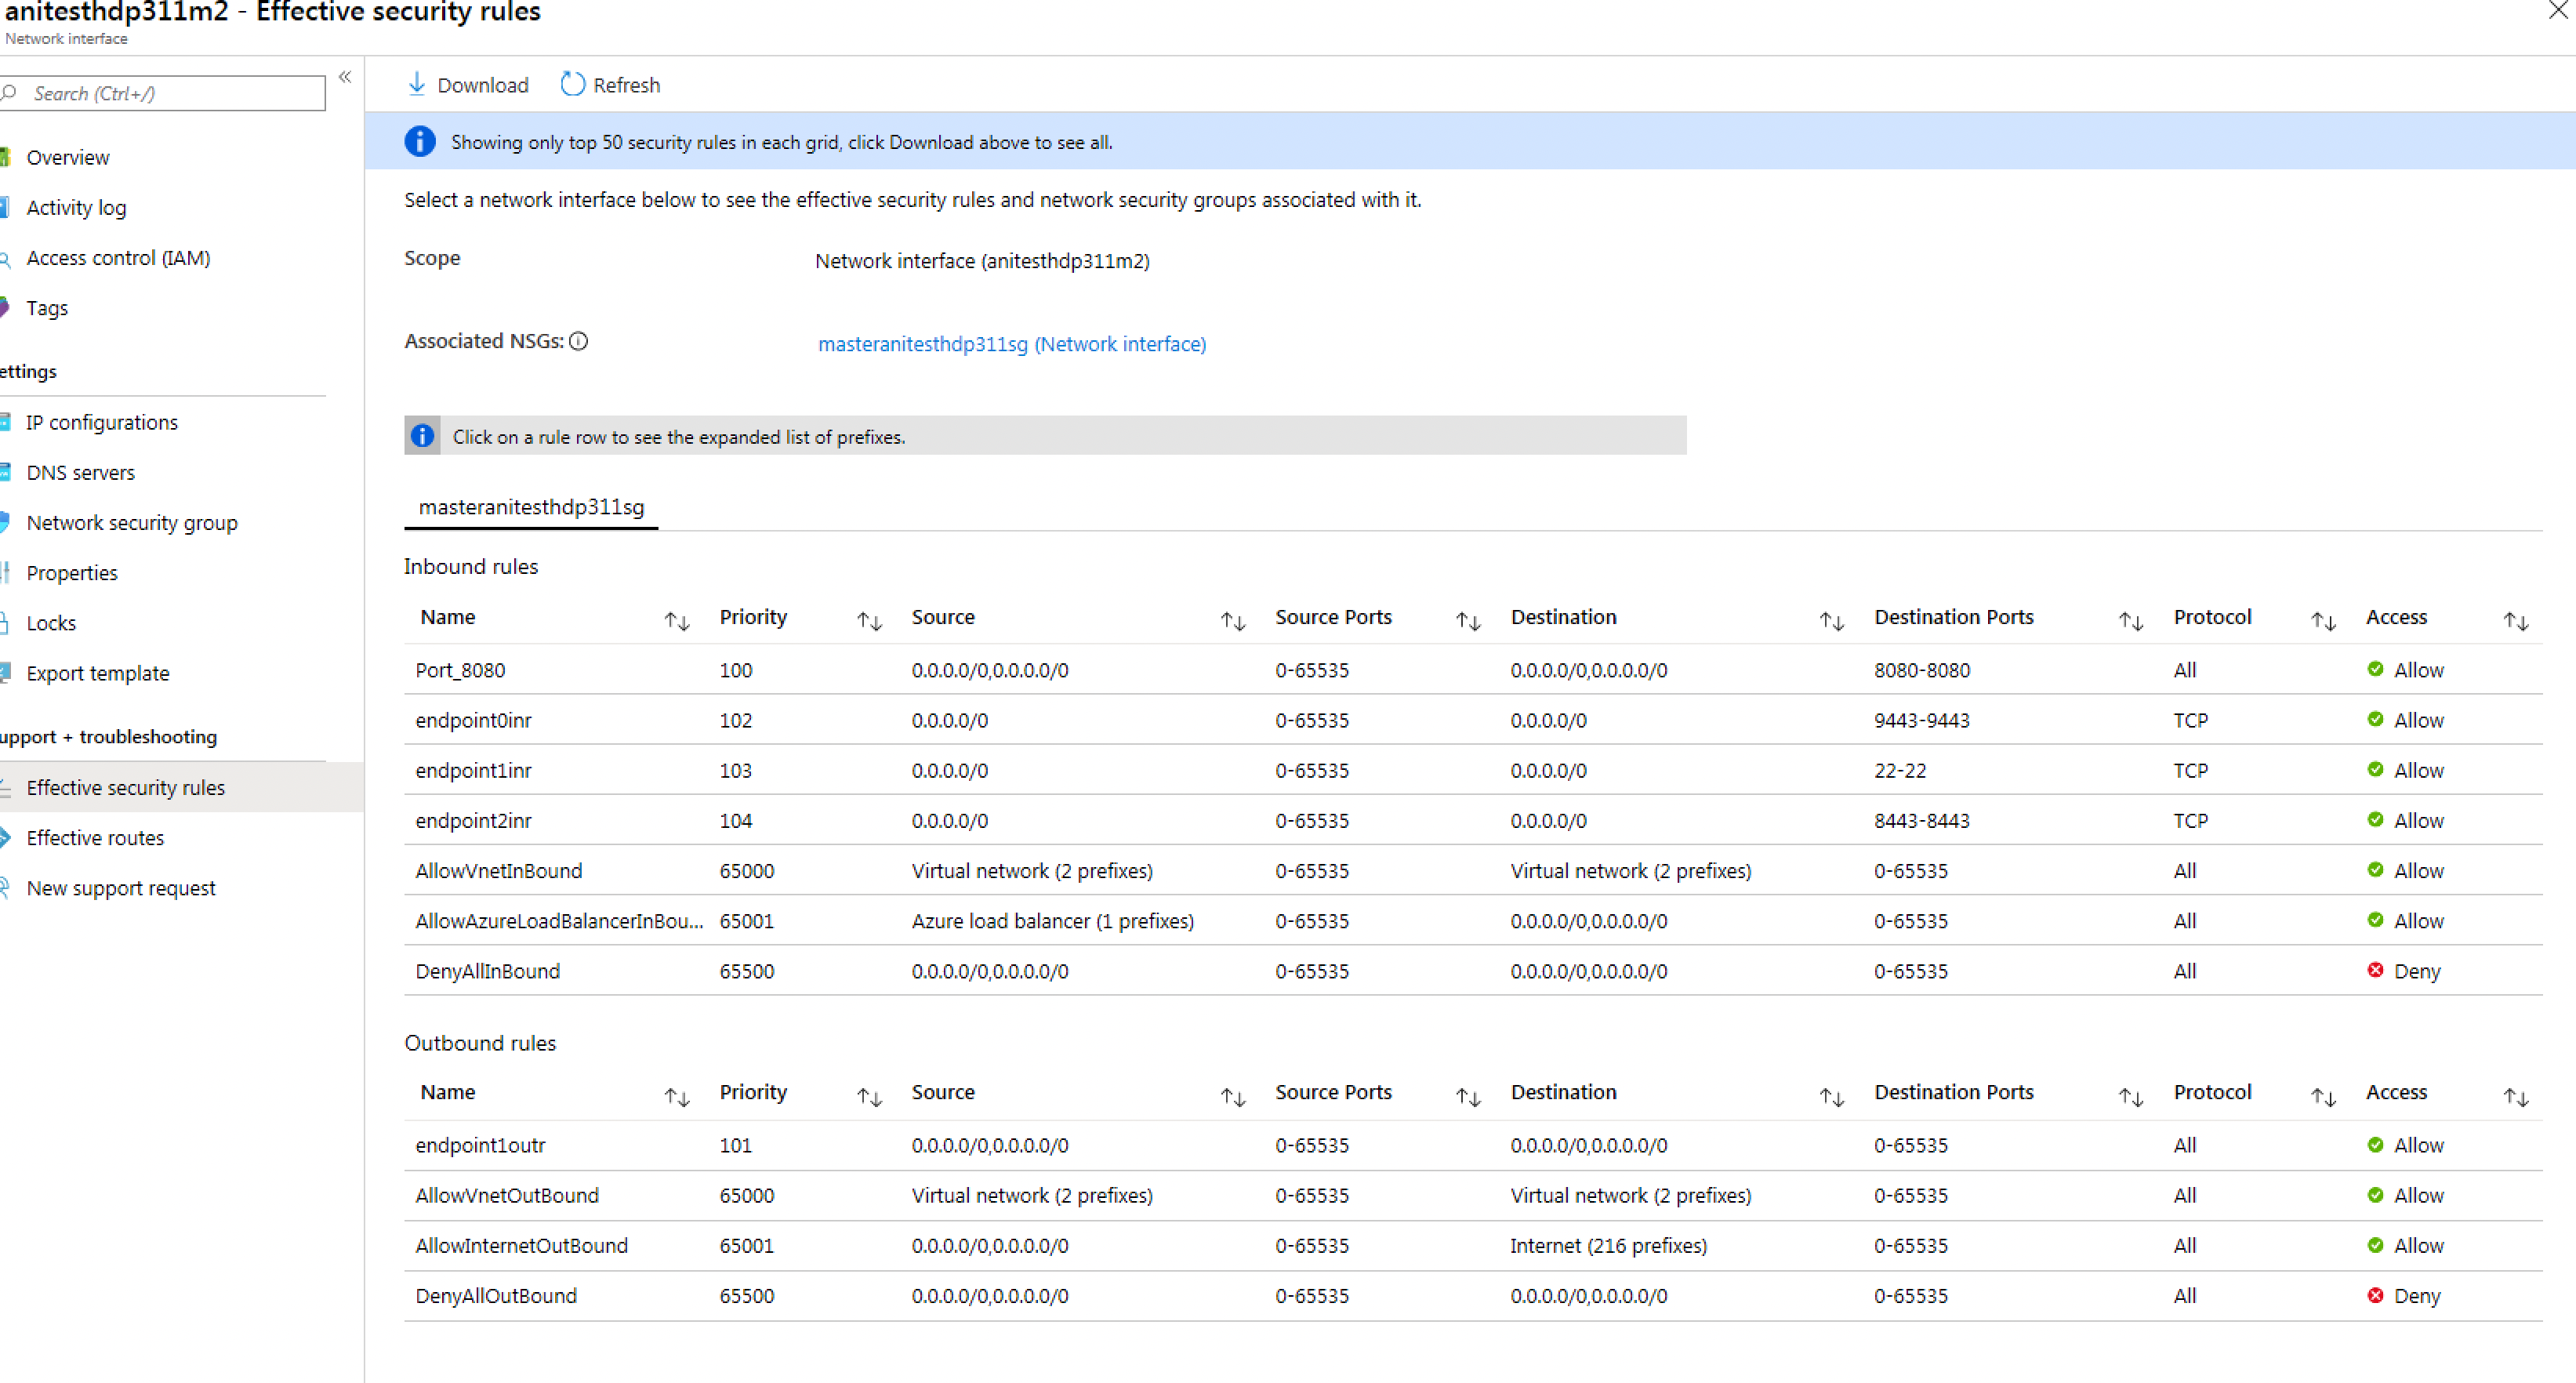This screenshot has height=1383, width=2576.
Task: Open the Locks settings page
Action: click(51, 622)
